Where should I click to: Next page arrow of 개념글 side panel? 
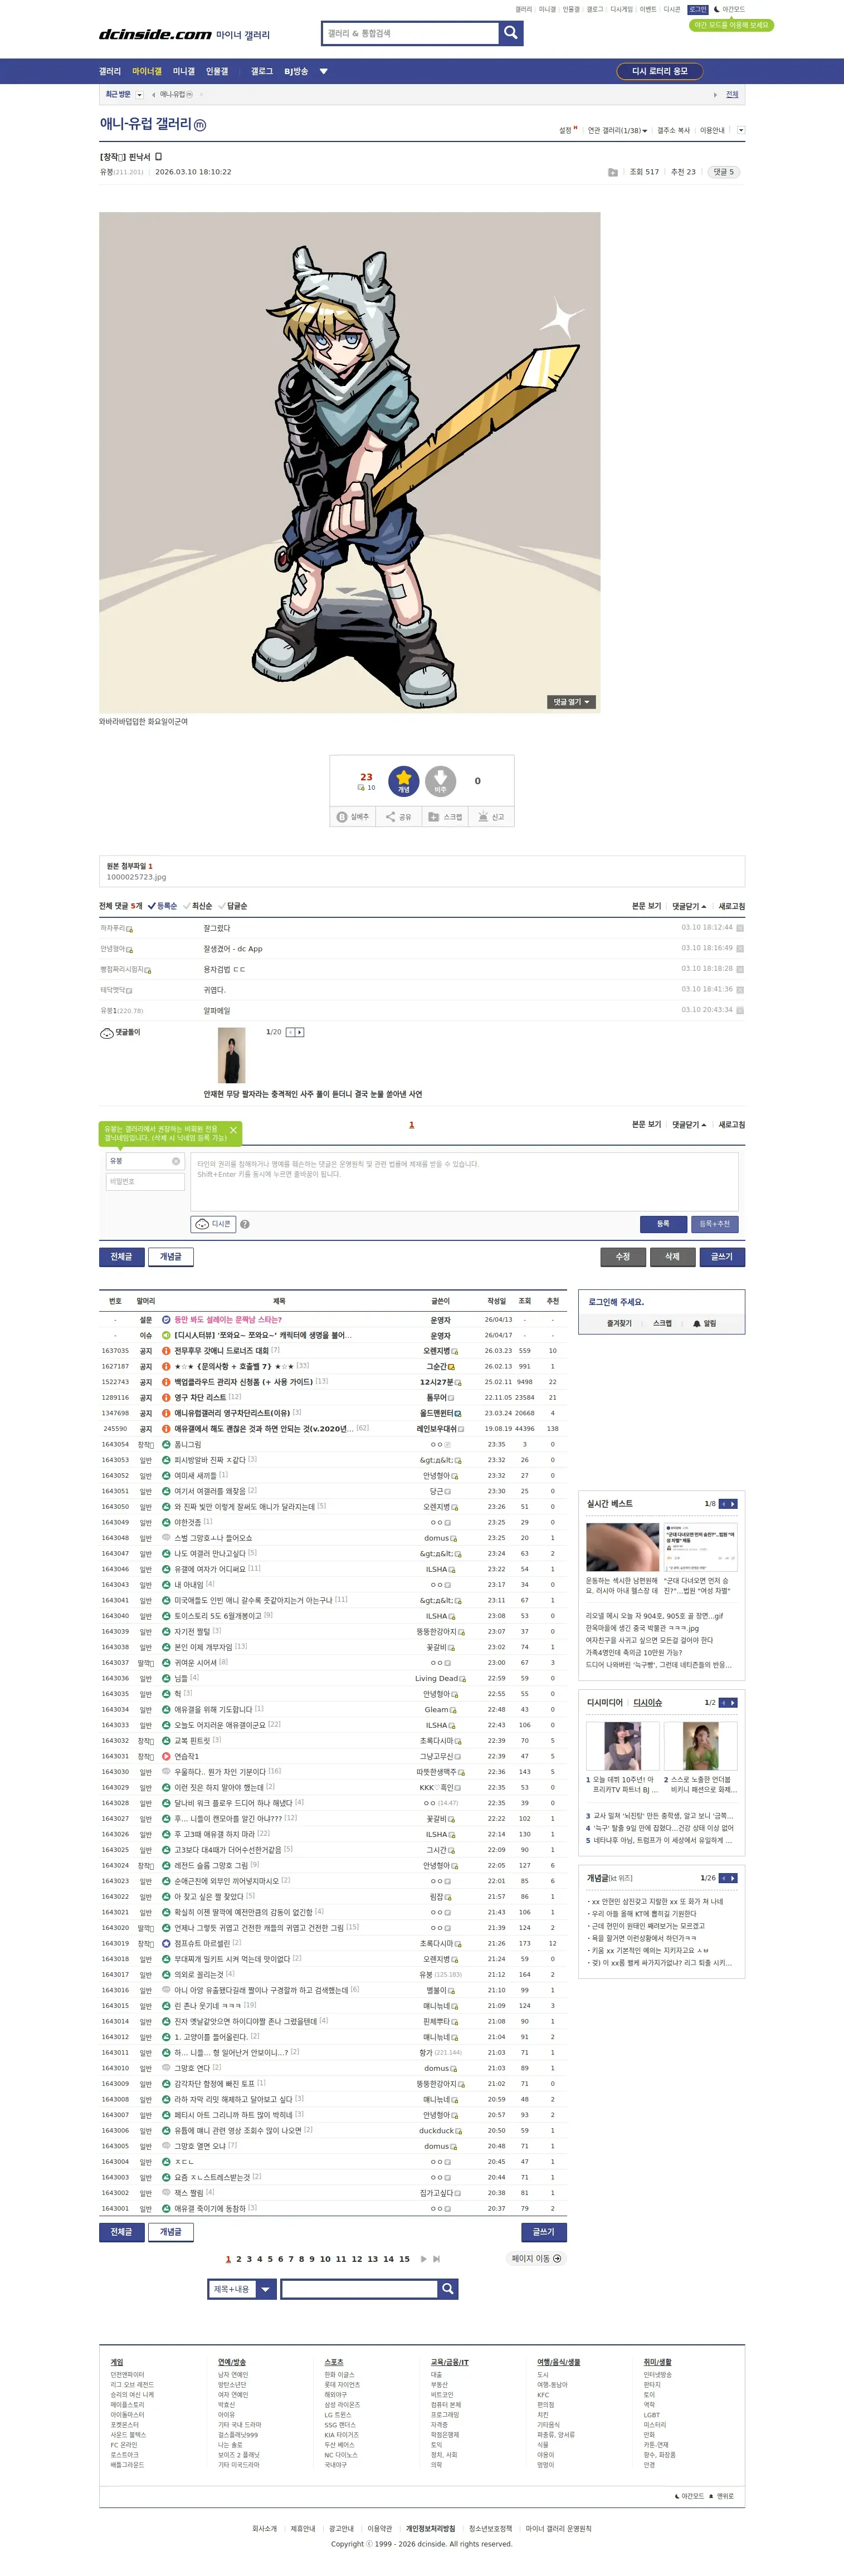pyautogui.click(x=733, y=1878)
